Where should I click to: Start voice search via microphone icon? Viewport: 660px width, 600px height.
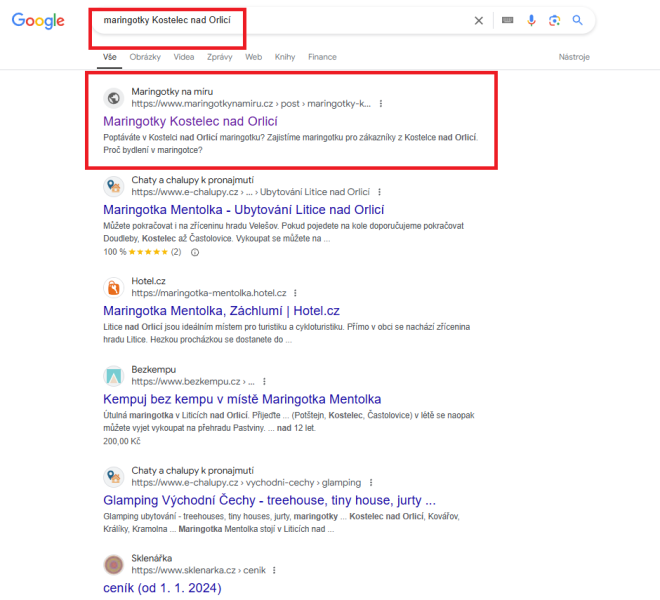(531, 20)
